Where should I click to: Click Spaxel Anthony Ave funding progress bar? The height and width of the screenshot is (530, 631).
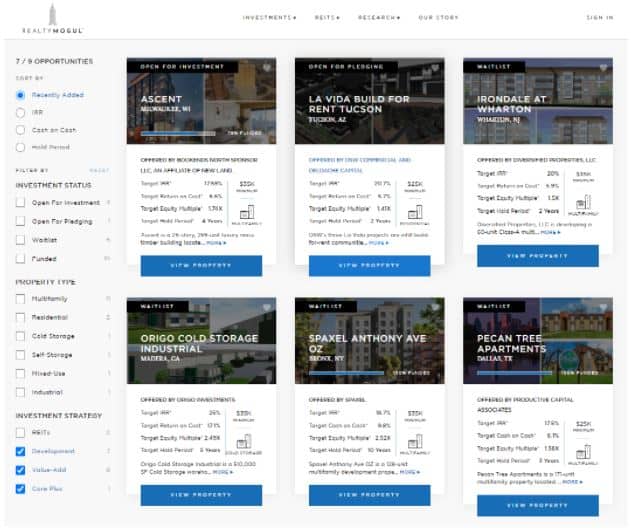click(346, 373)
